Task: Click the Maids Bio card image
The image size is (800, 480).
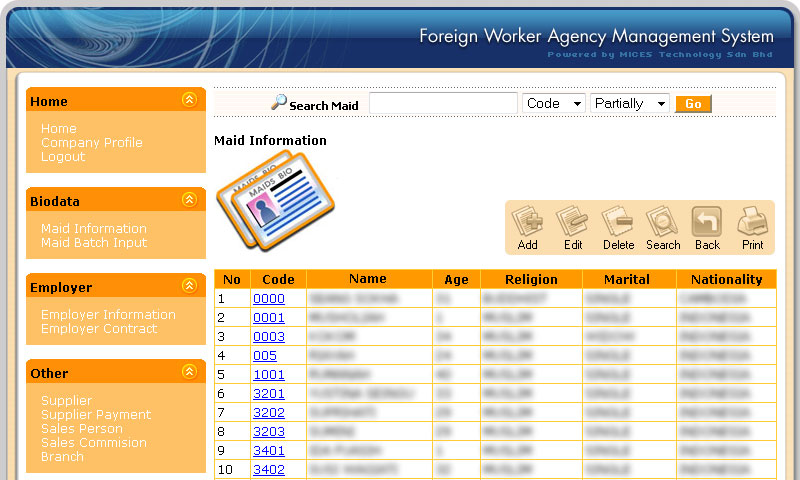Action: (x=275, y=200)
